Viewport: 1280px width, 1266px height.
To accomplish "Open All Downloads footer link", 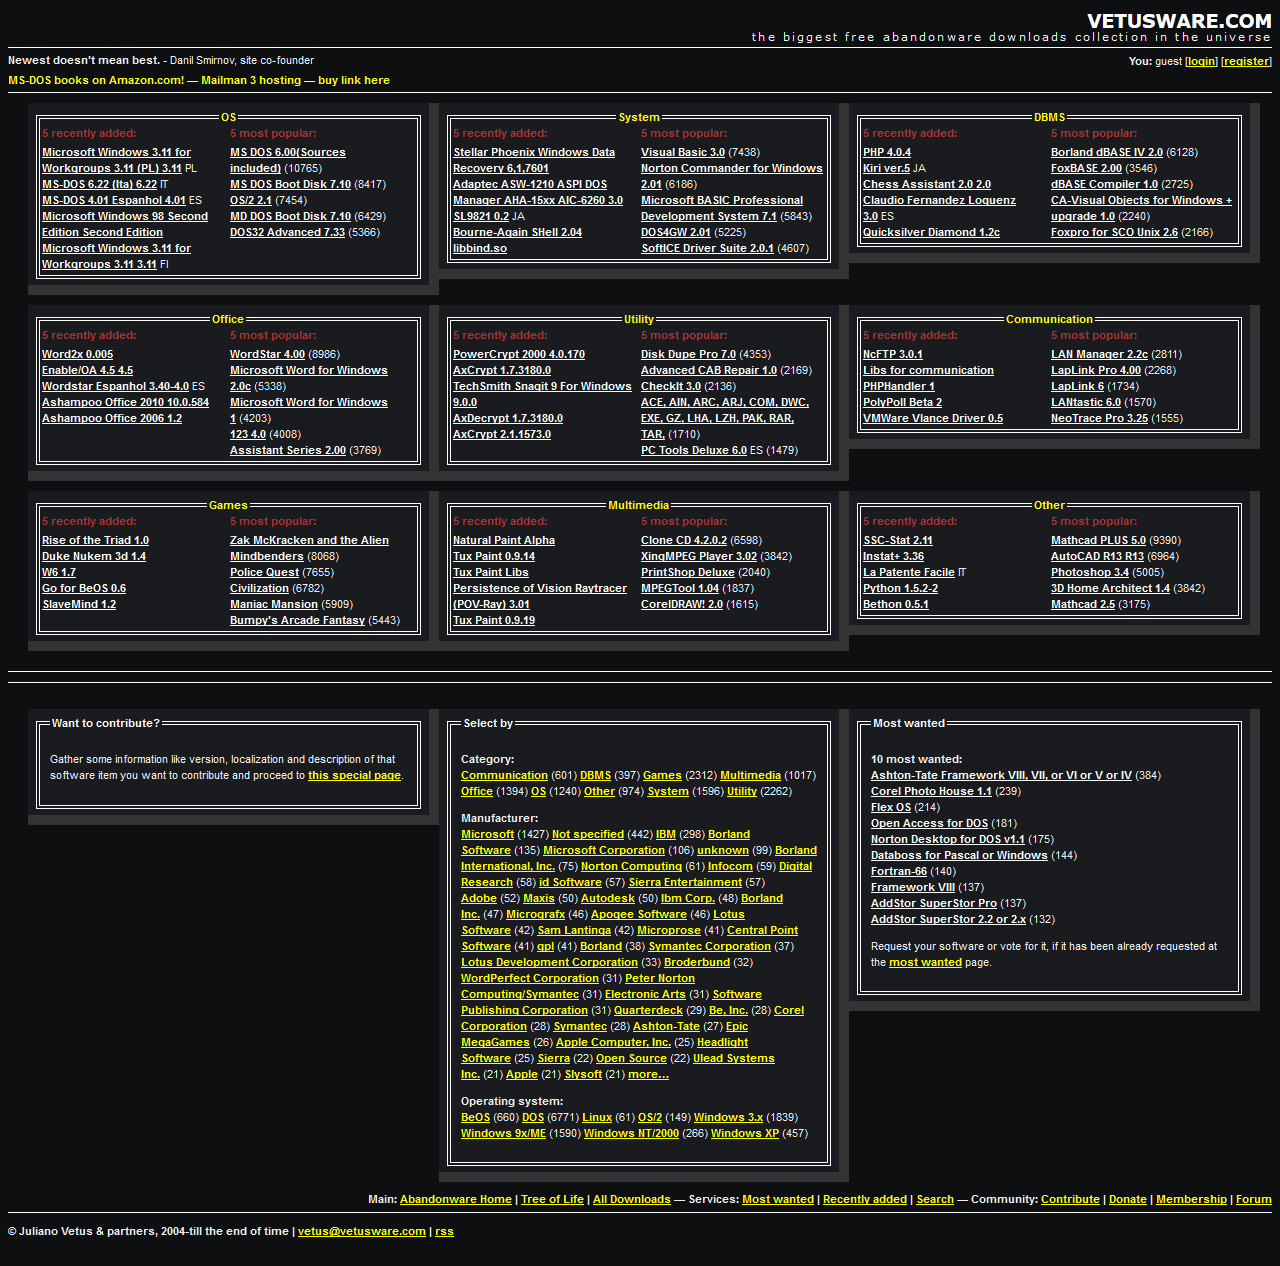I will pyautogui.click(x=632, y=1199).
